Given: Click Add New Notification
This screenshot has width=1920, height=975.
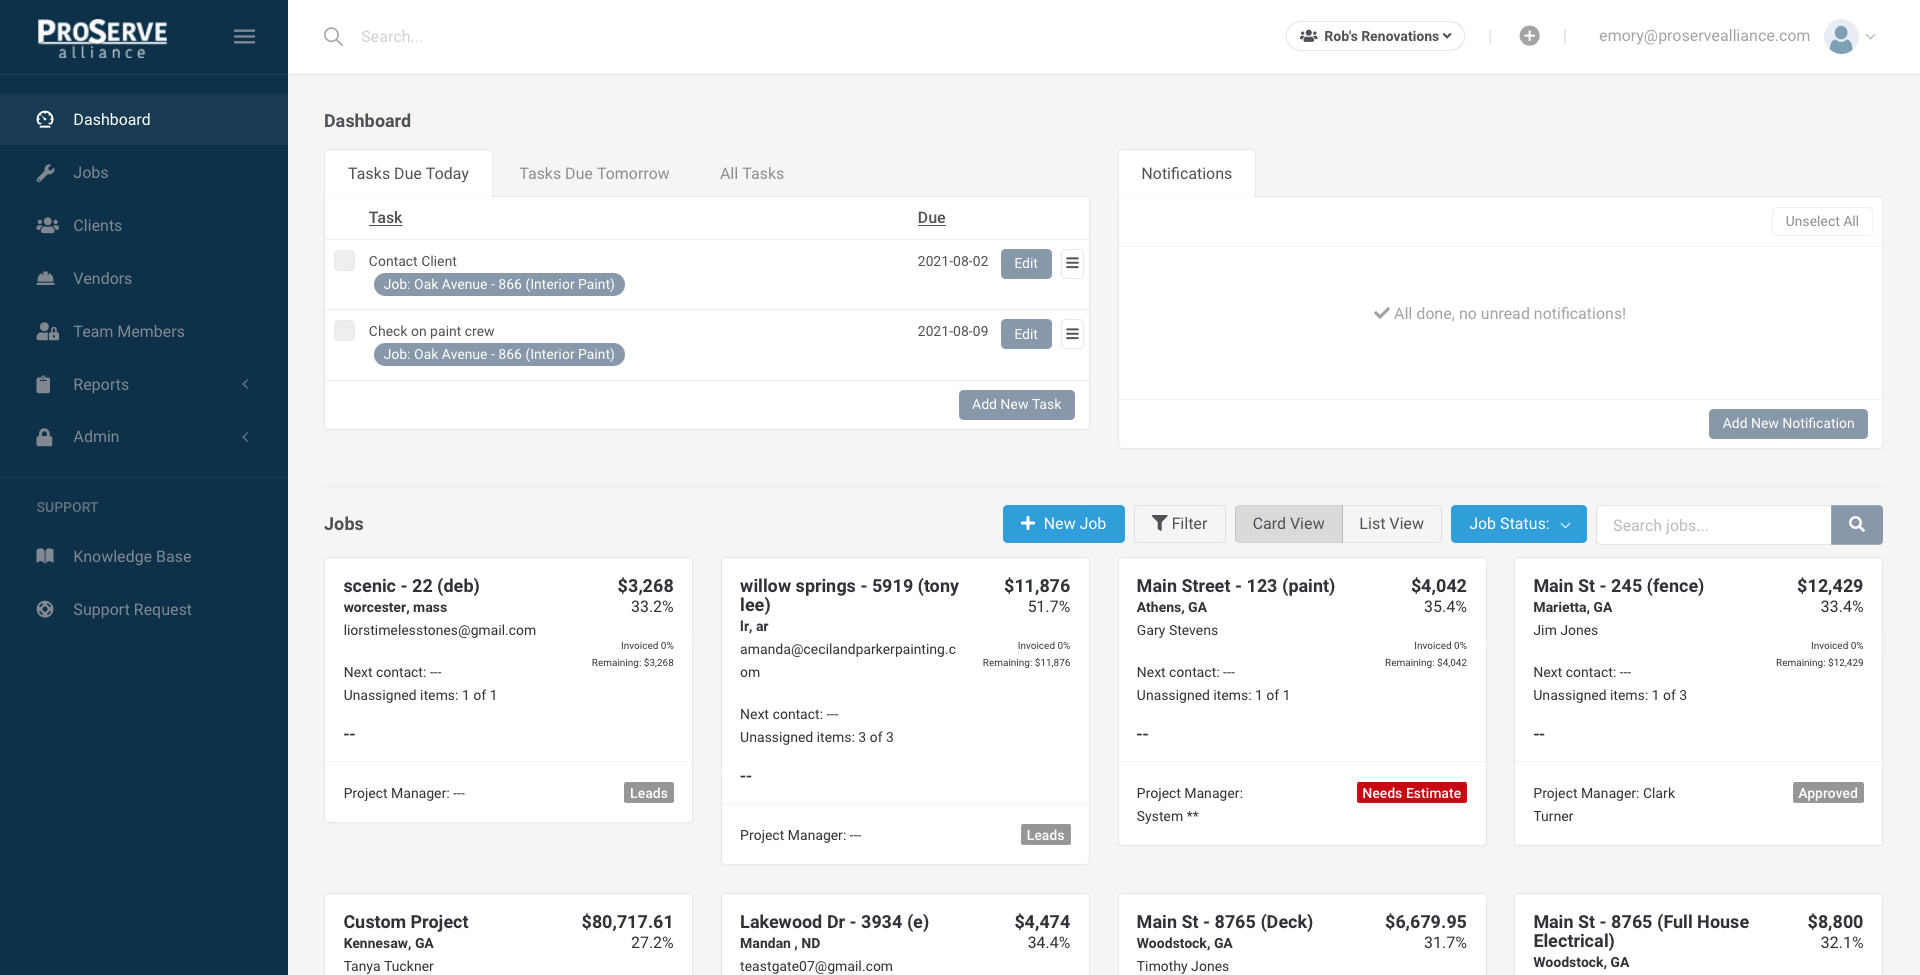Looking at the screenshot, I should (x=1788, y=423).
